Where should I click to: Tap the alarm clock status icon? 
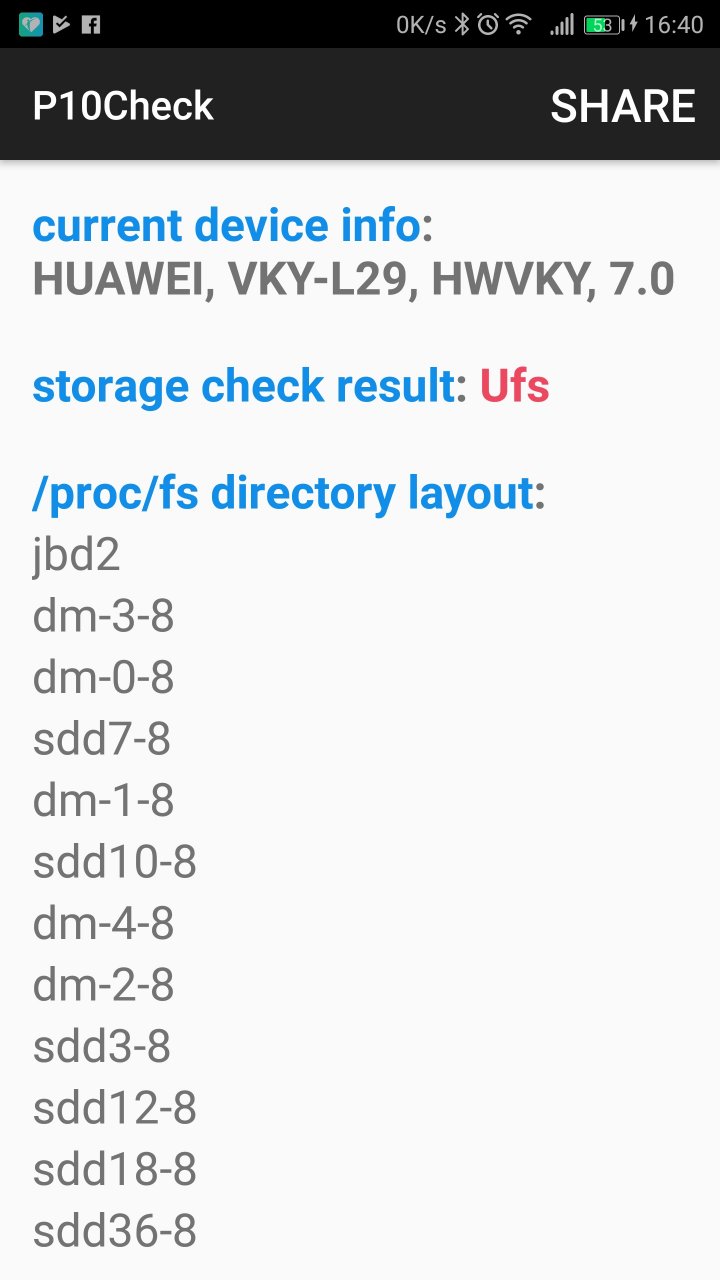488,24
